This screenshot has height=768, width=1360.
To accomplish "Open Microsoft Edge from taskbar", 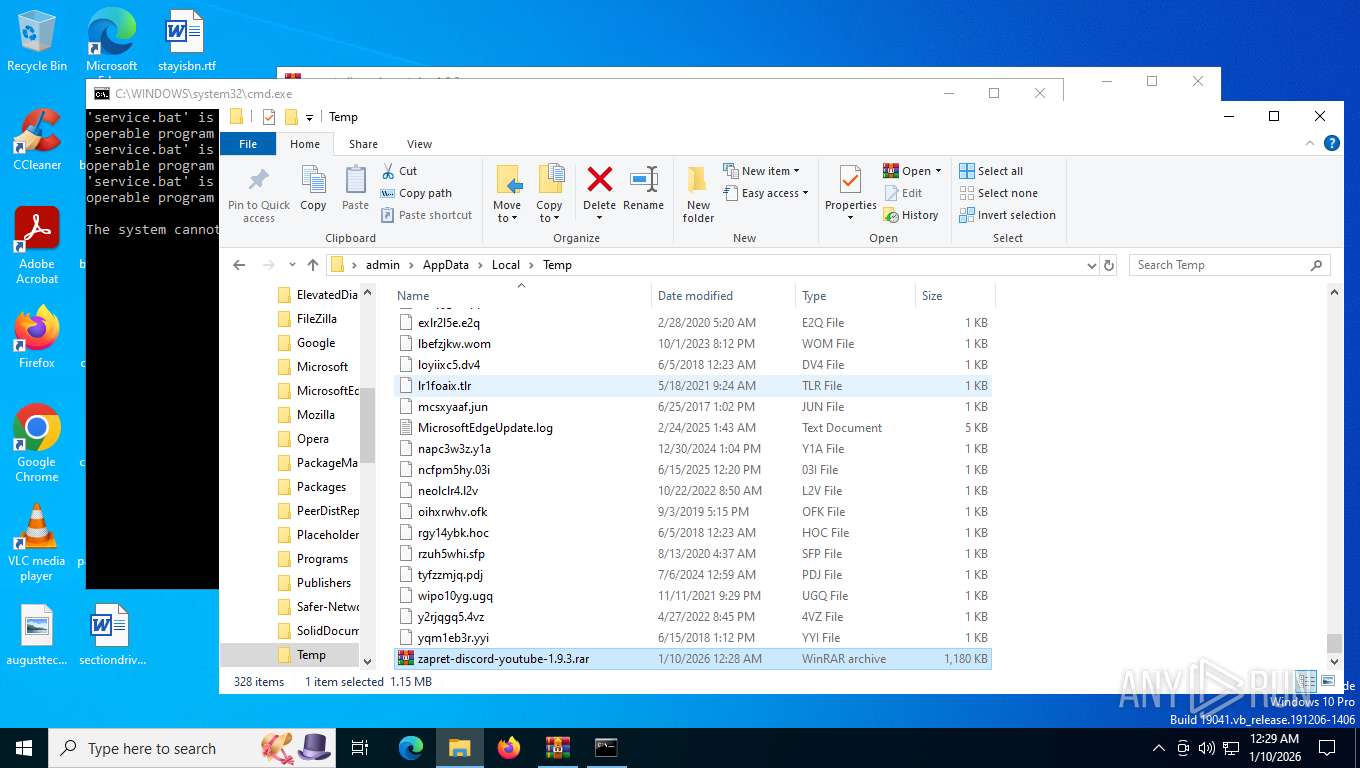I will pos(411,747).
